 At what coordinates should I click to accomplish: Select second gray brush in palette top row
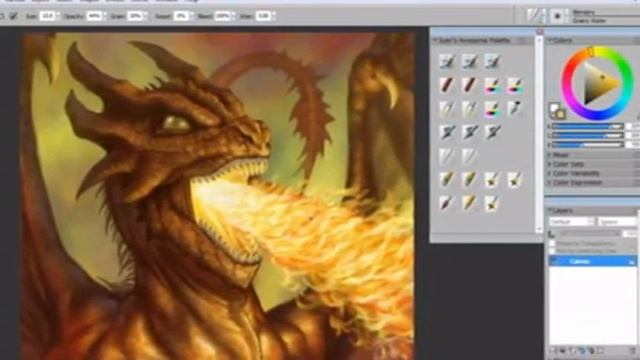[x=469, y=62]
